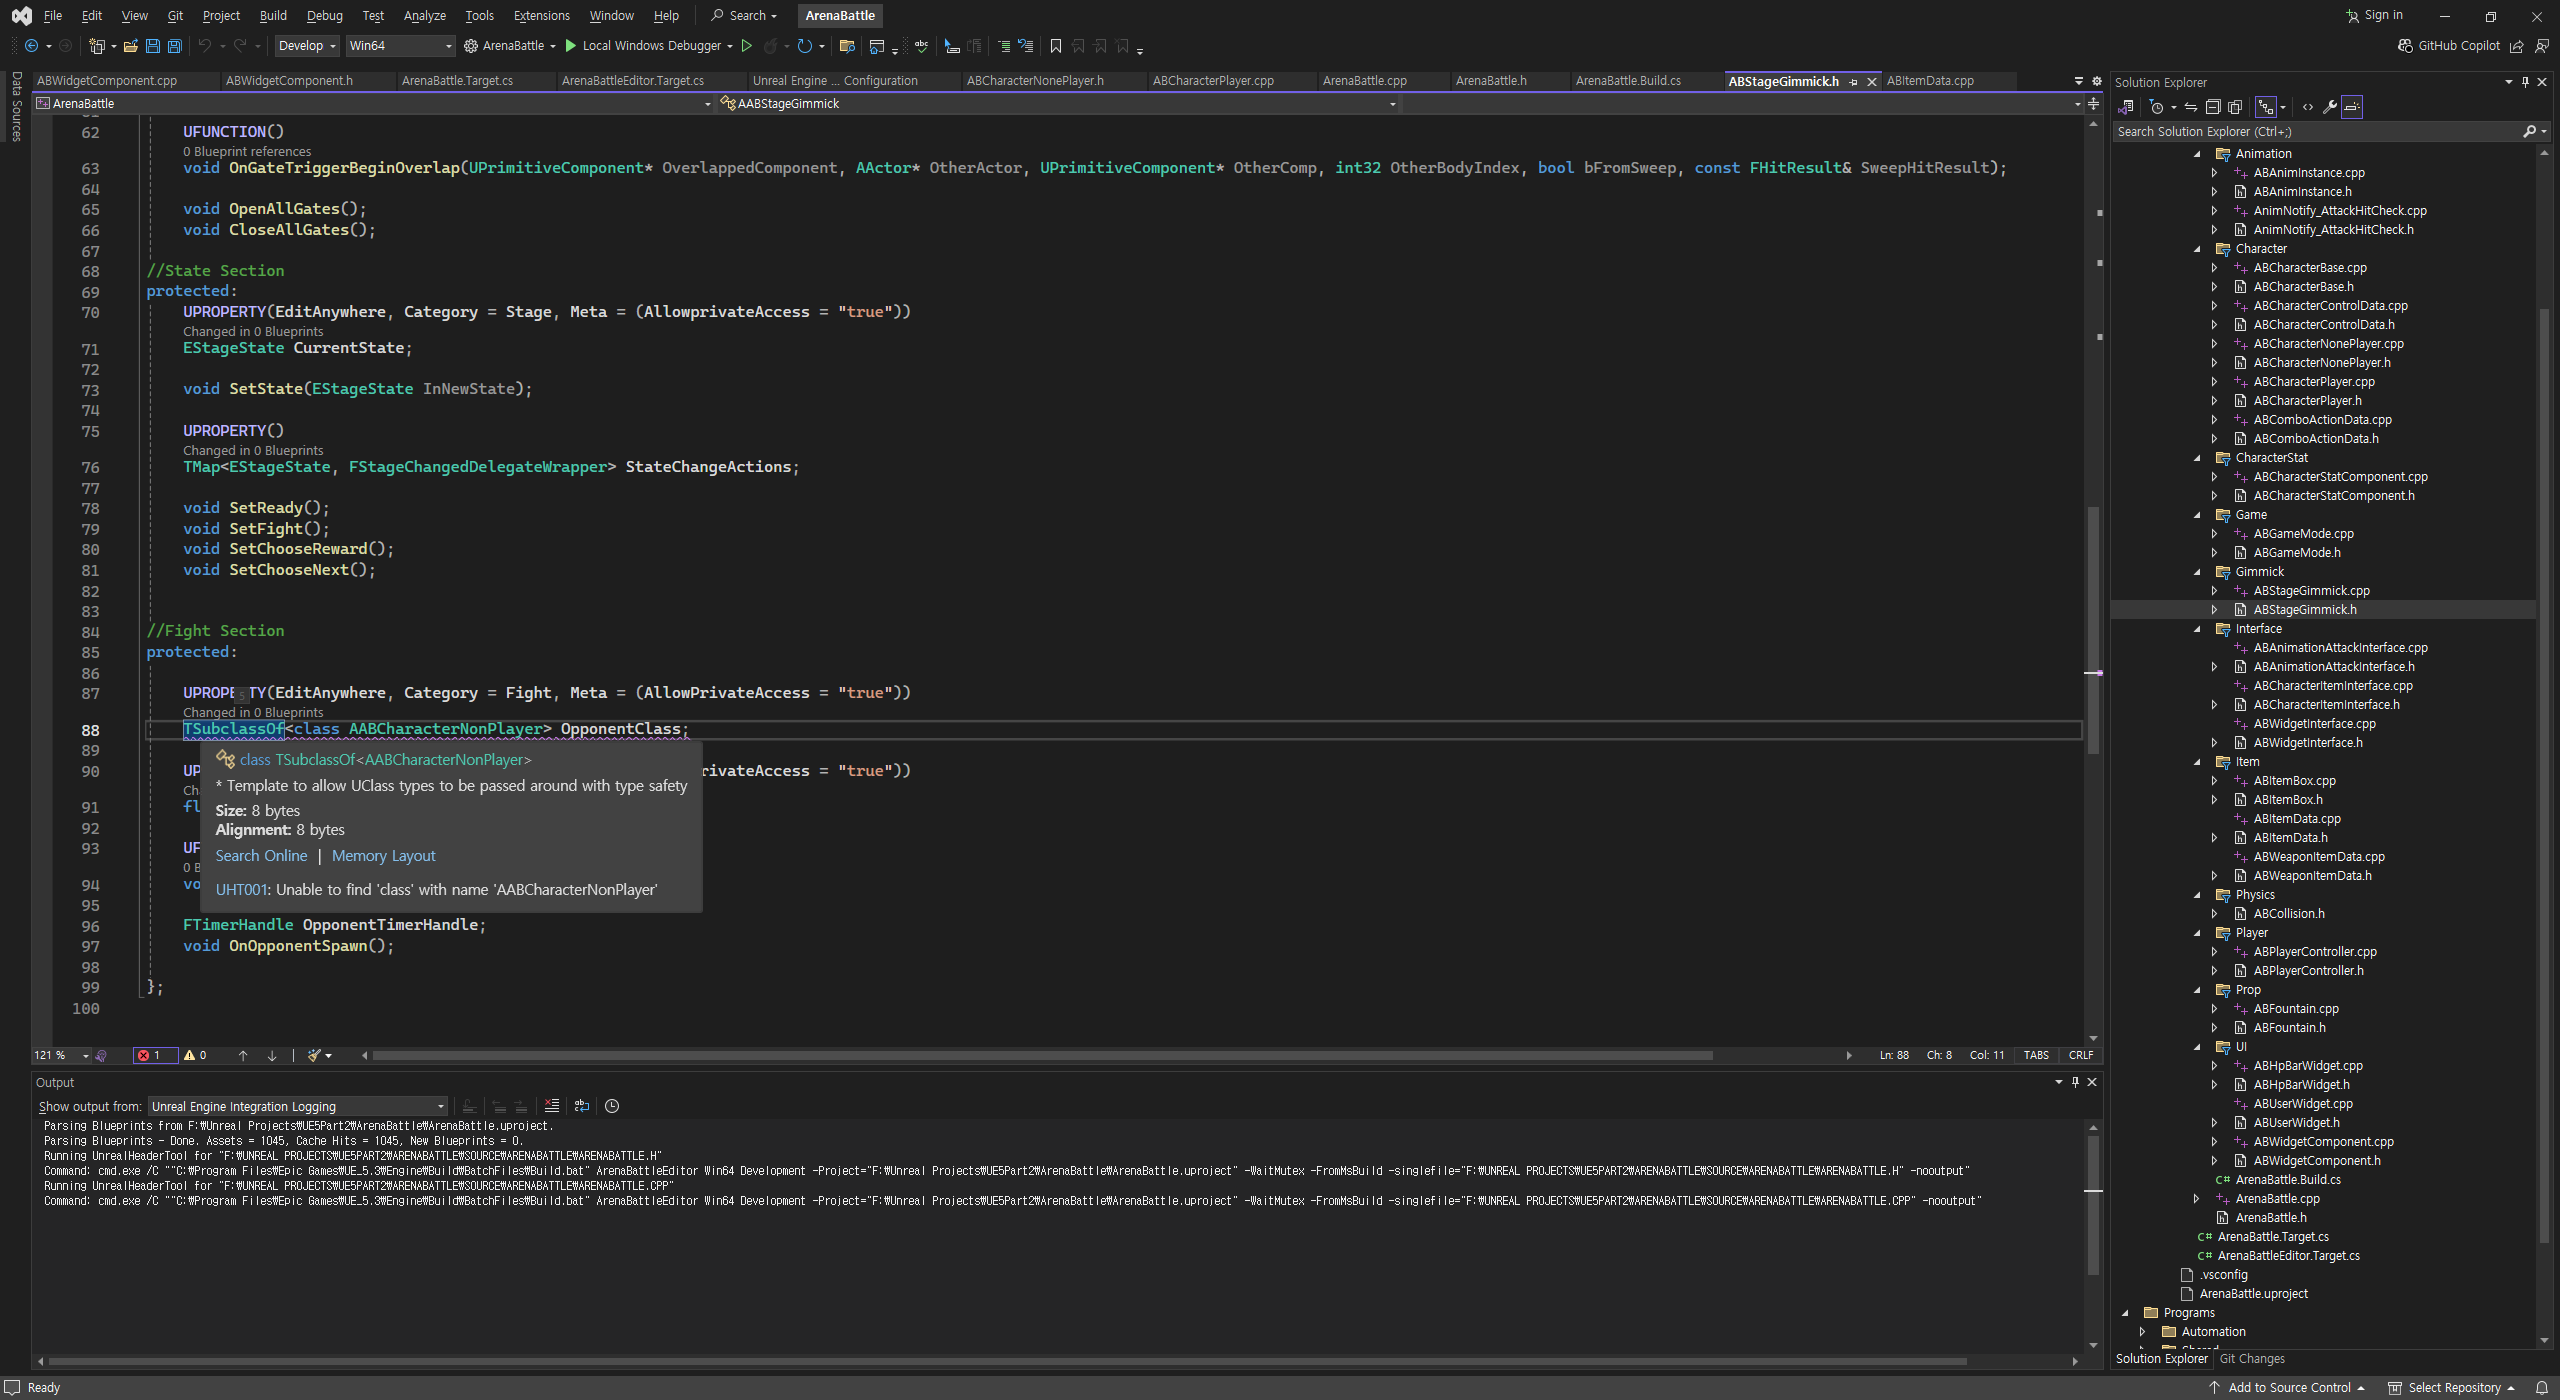This screenshot has width=2560, height=1400.
Task: Go to next issue down arrow
Action: 272,1056
